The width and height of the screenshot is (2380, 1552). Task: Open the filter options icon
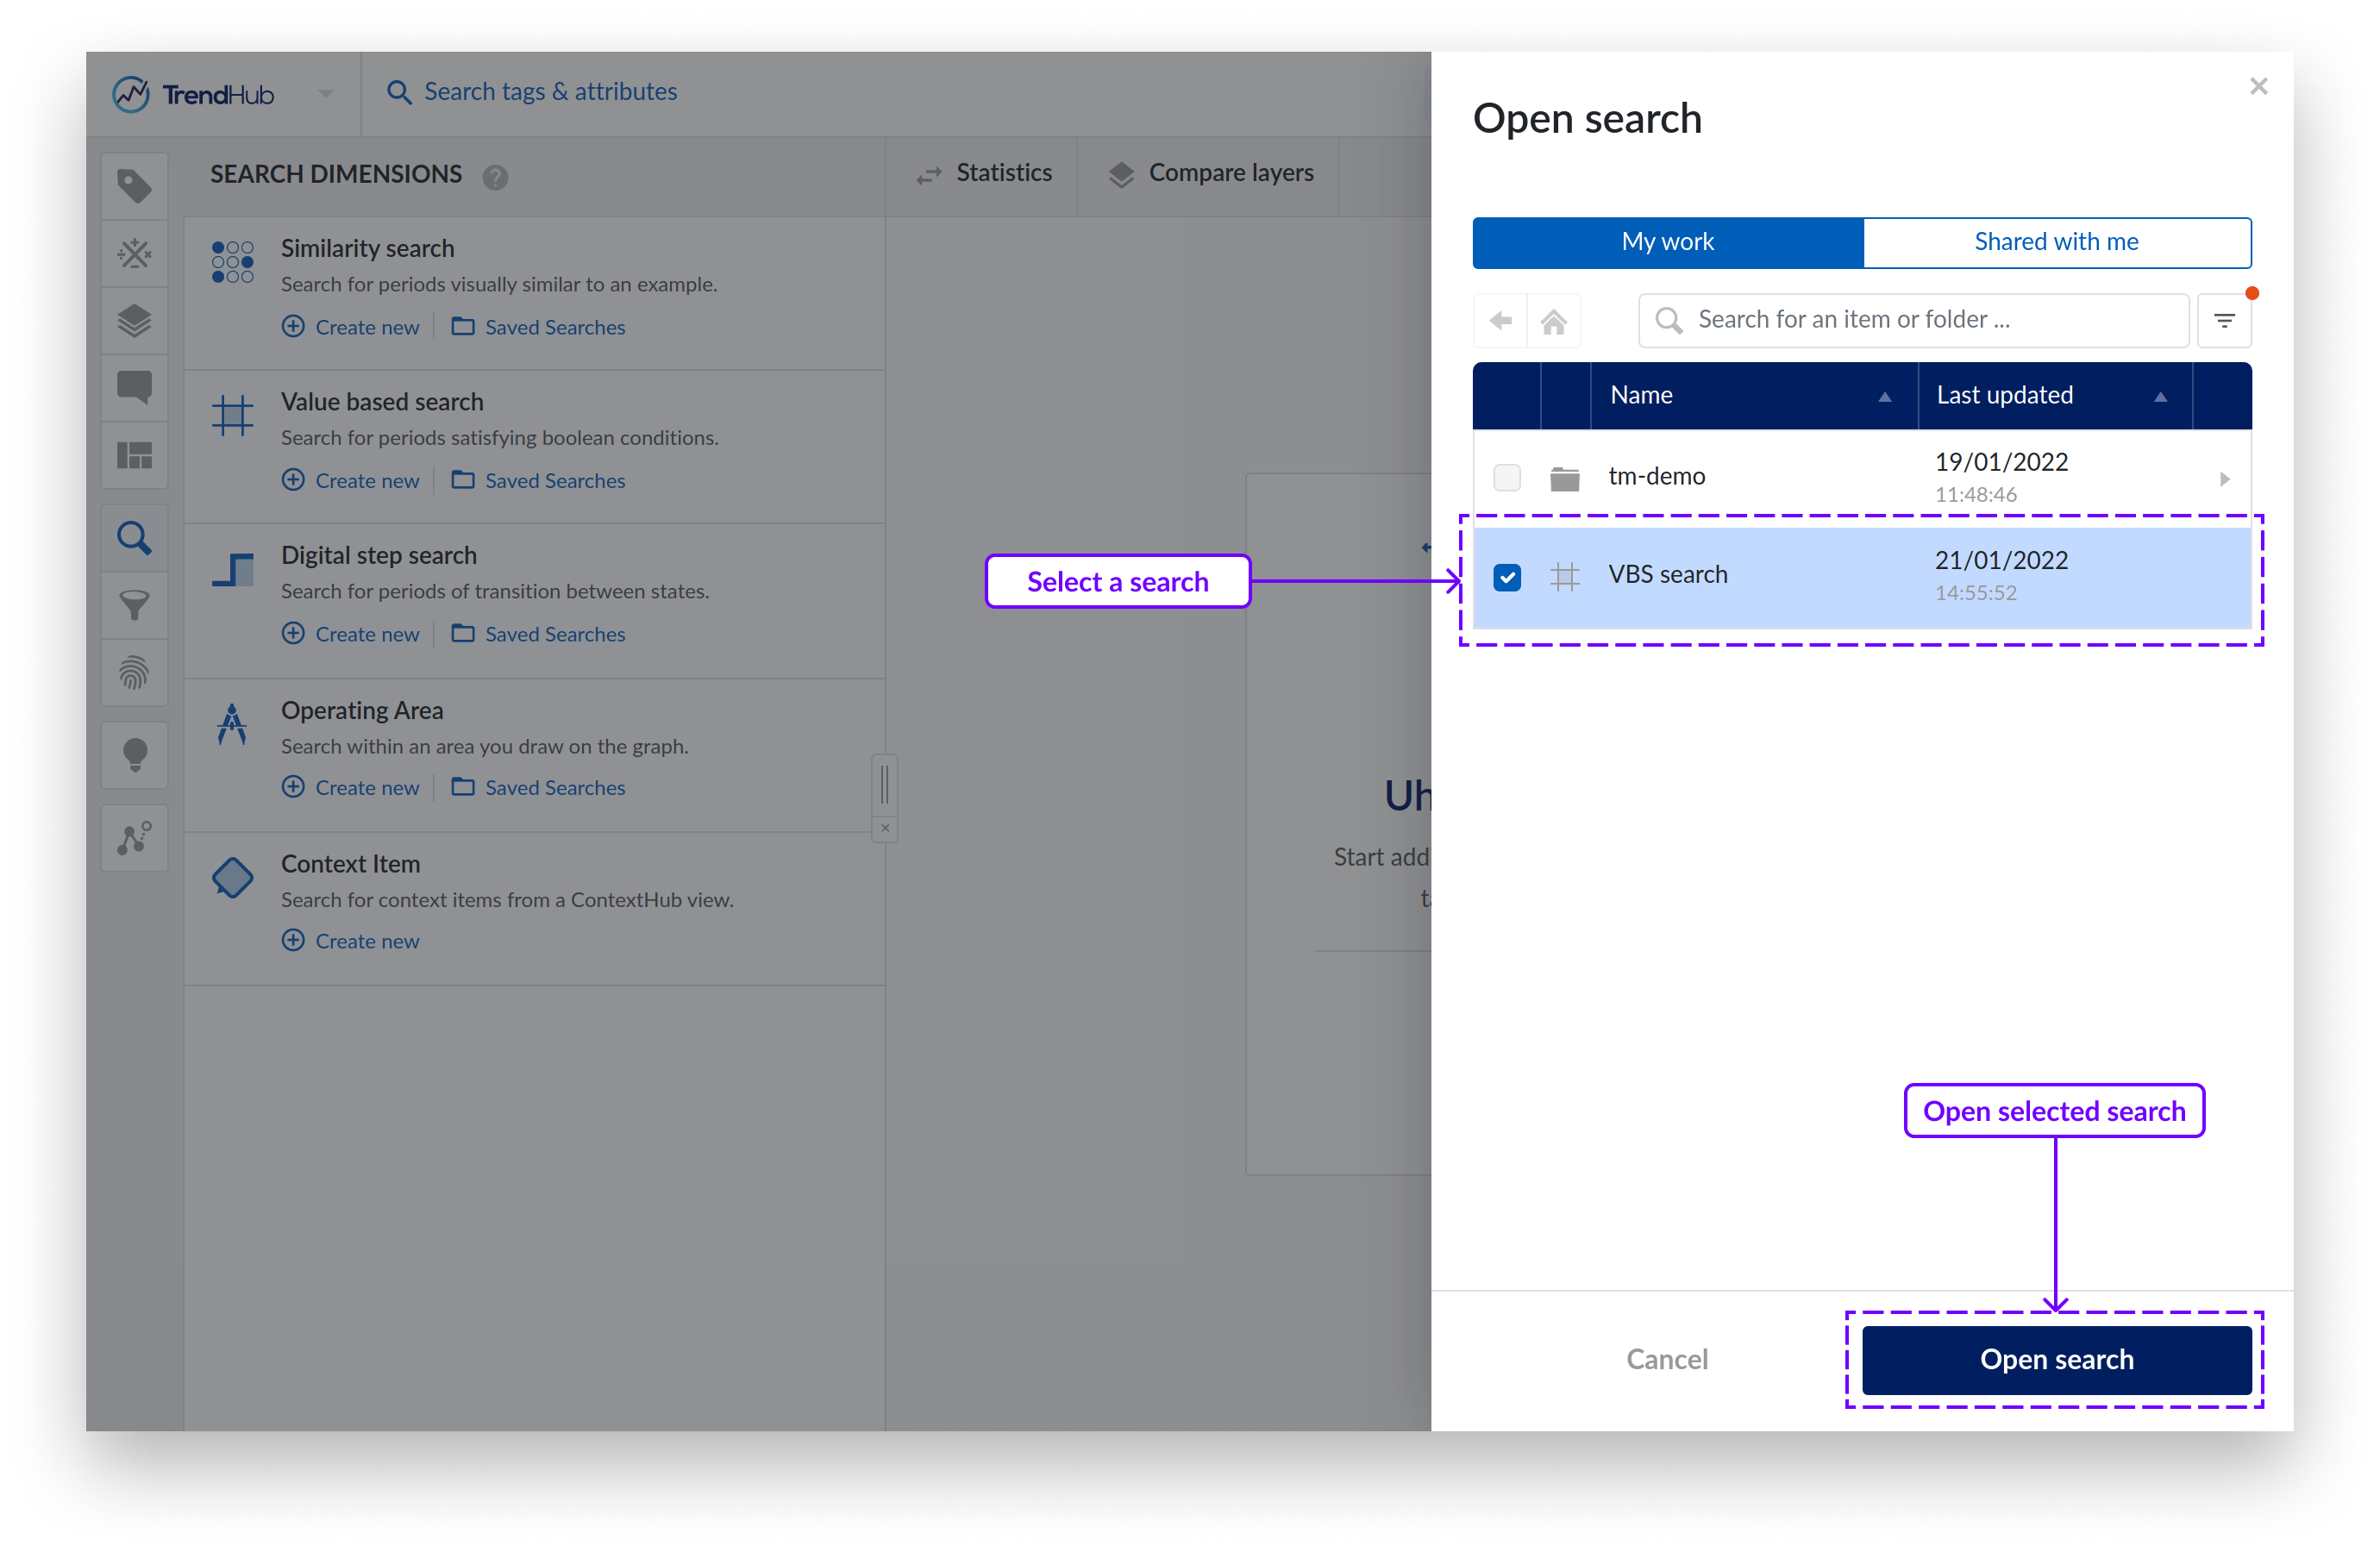click(x=2224, y=321)
